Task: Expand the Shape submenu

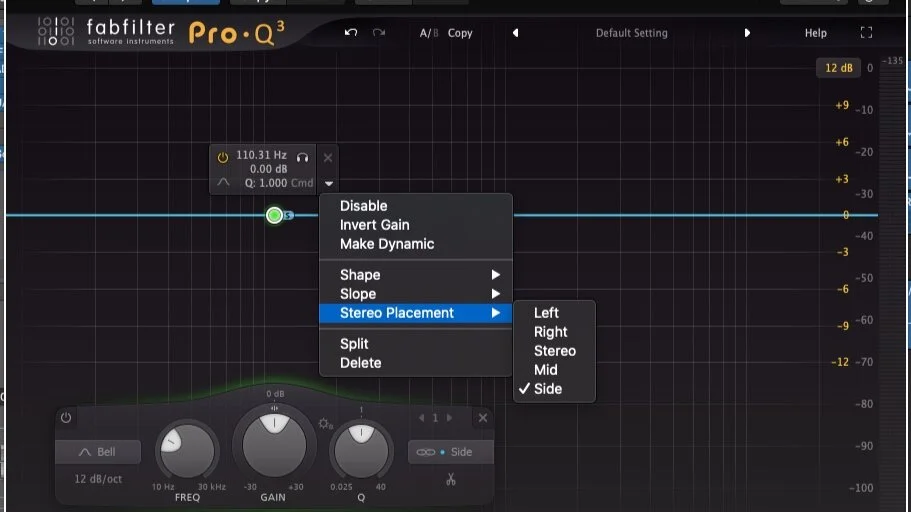Action: coord(415,275)
